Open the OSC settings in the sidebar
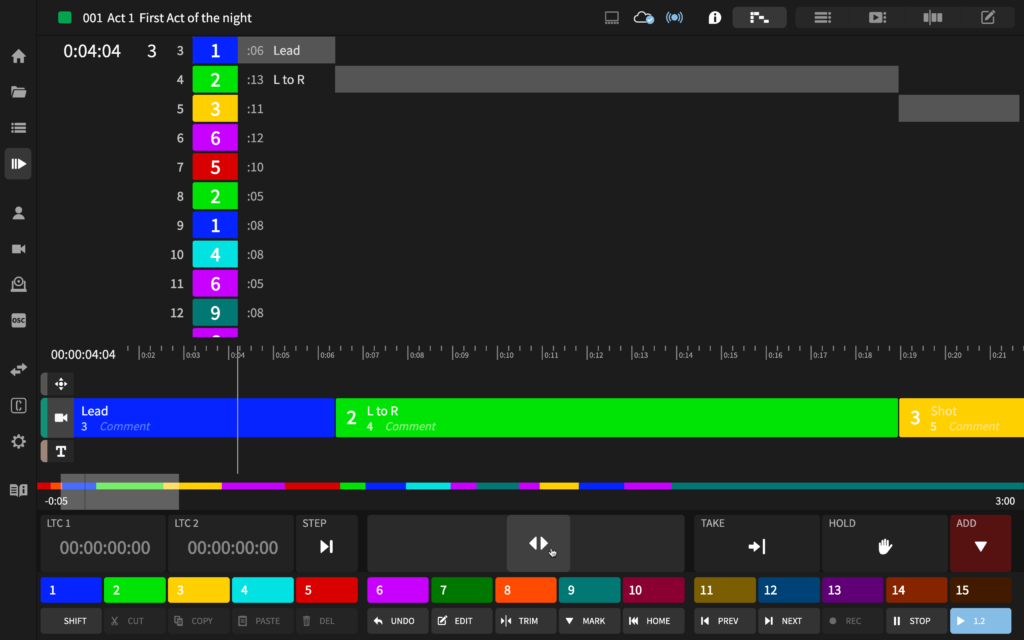This screenshot has width=1024, height=640. tap(18, 320)
